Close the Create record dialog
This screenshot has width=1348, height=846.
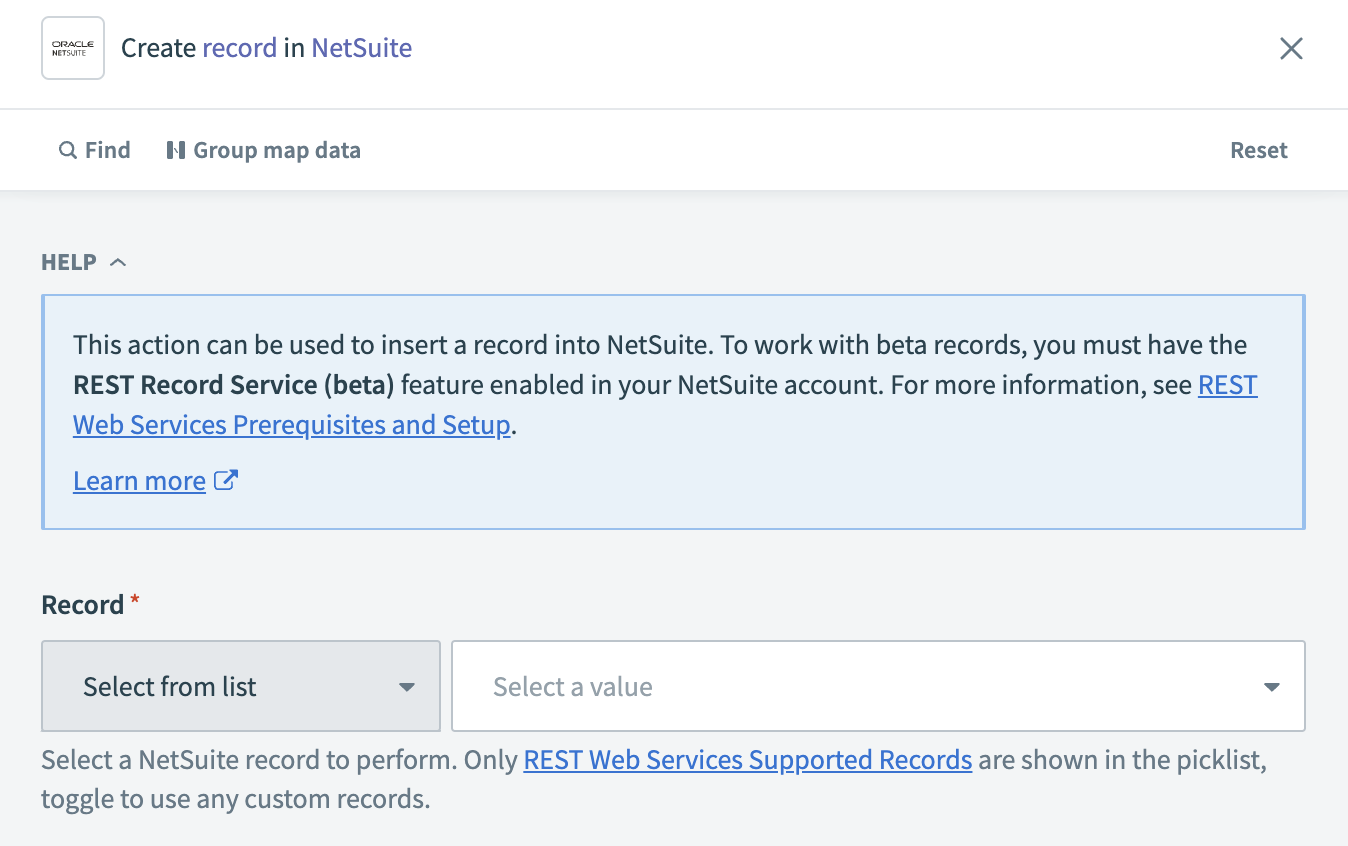(x=1291, y=48)
